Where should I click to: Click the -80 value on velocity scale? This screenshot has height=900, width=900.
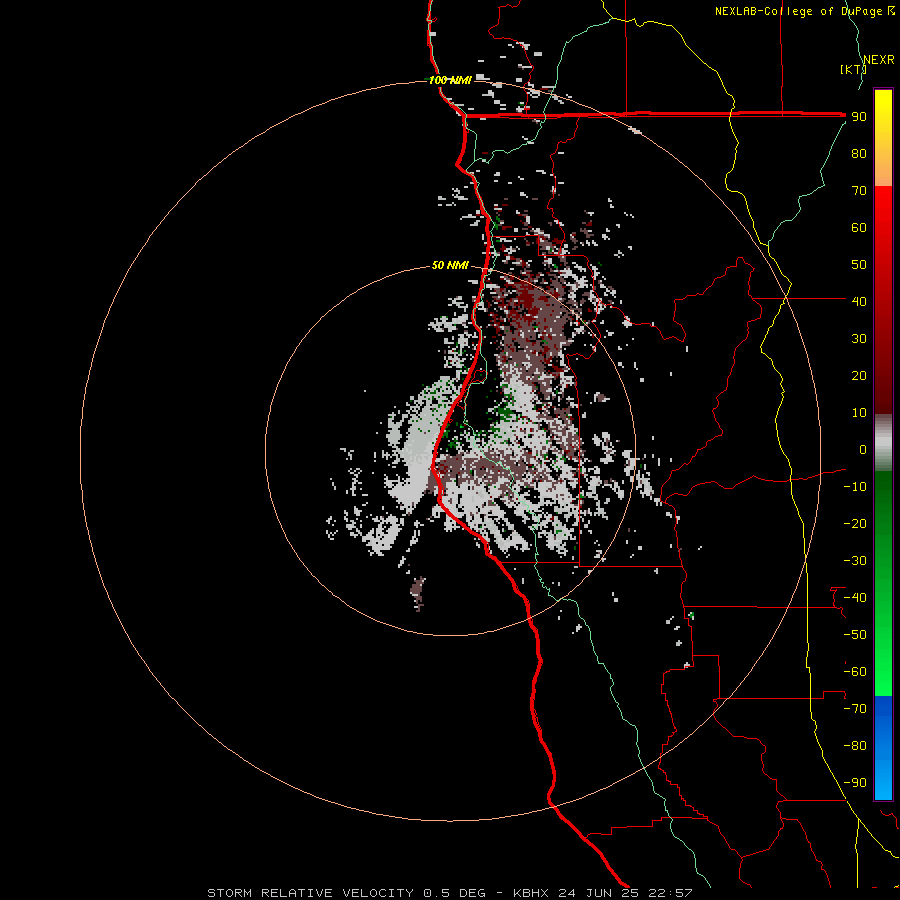tap(855, 746)
